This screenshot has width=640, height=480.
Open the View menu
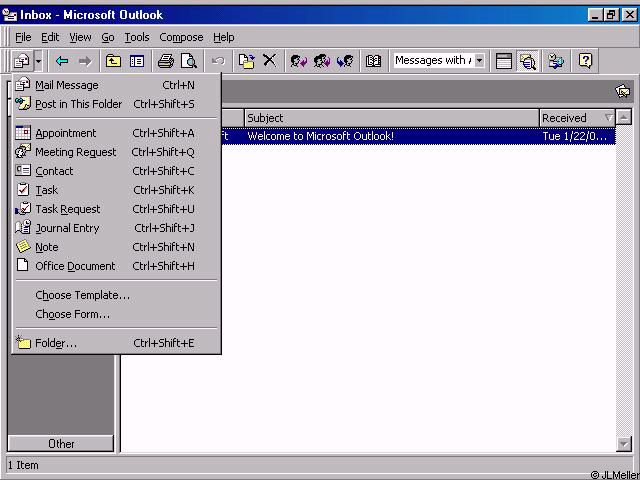(80, 37)
